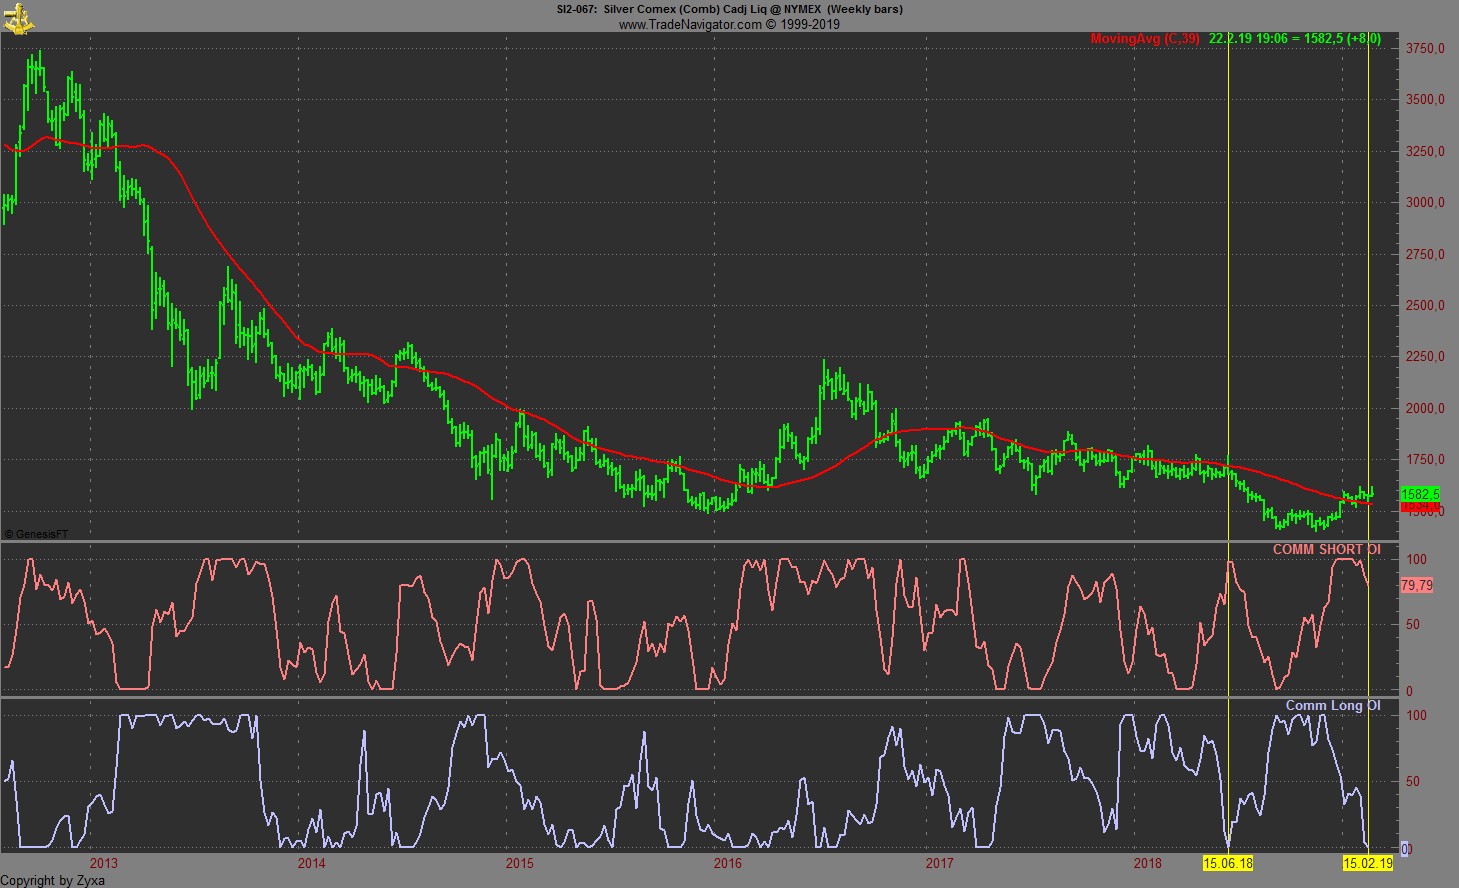Click the 15.06.18 date marker on the time axis
The height and width of the screenshot is (888, 1459).
tap(1228, 863)
